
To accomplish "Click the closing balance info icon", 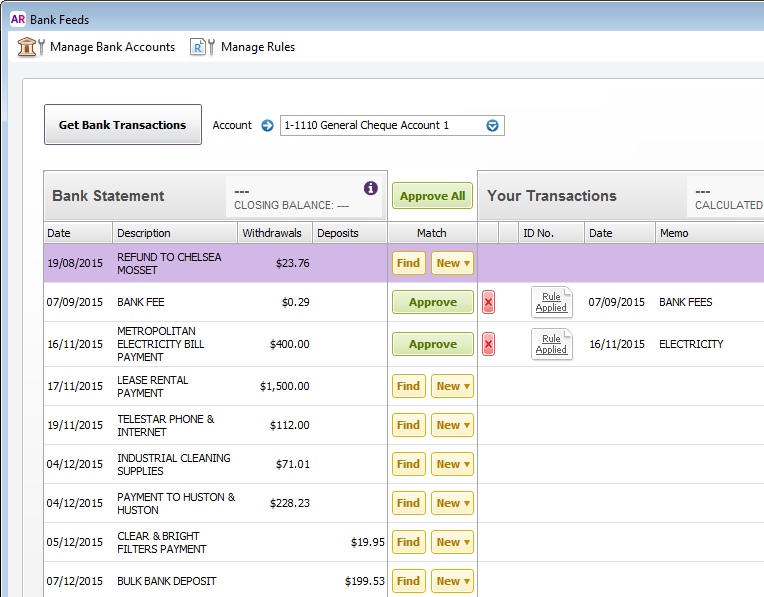I will 370,188.
